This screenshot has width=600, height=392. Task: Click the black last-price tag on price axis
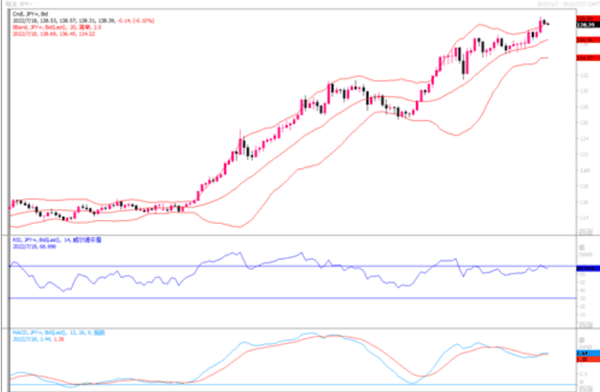pos(588,25)
